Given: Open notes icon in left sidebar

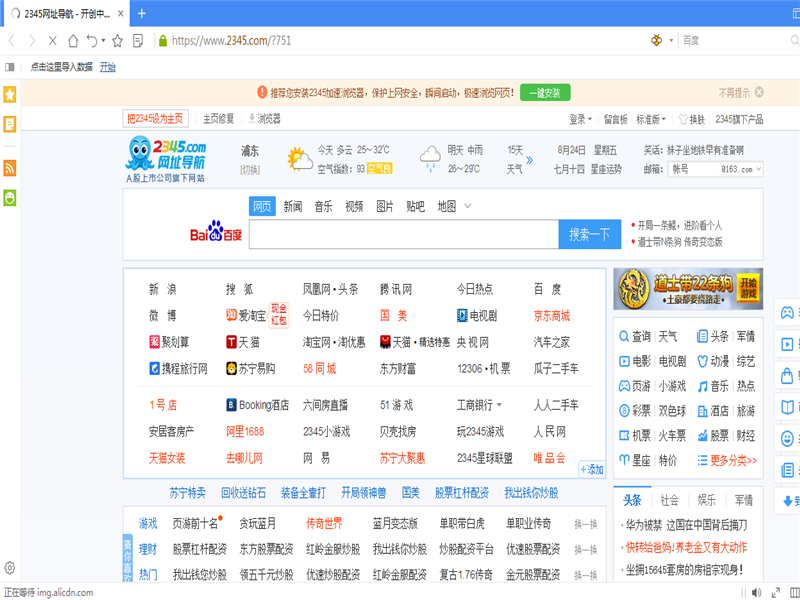Looking at the screenshot, I should point(10,124).
